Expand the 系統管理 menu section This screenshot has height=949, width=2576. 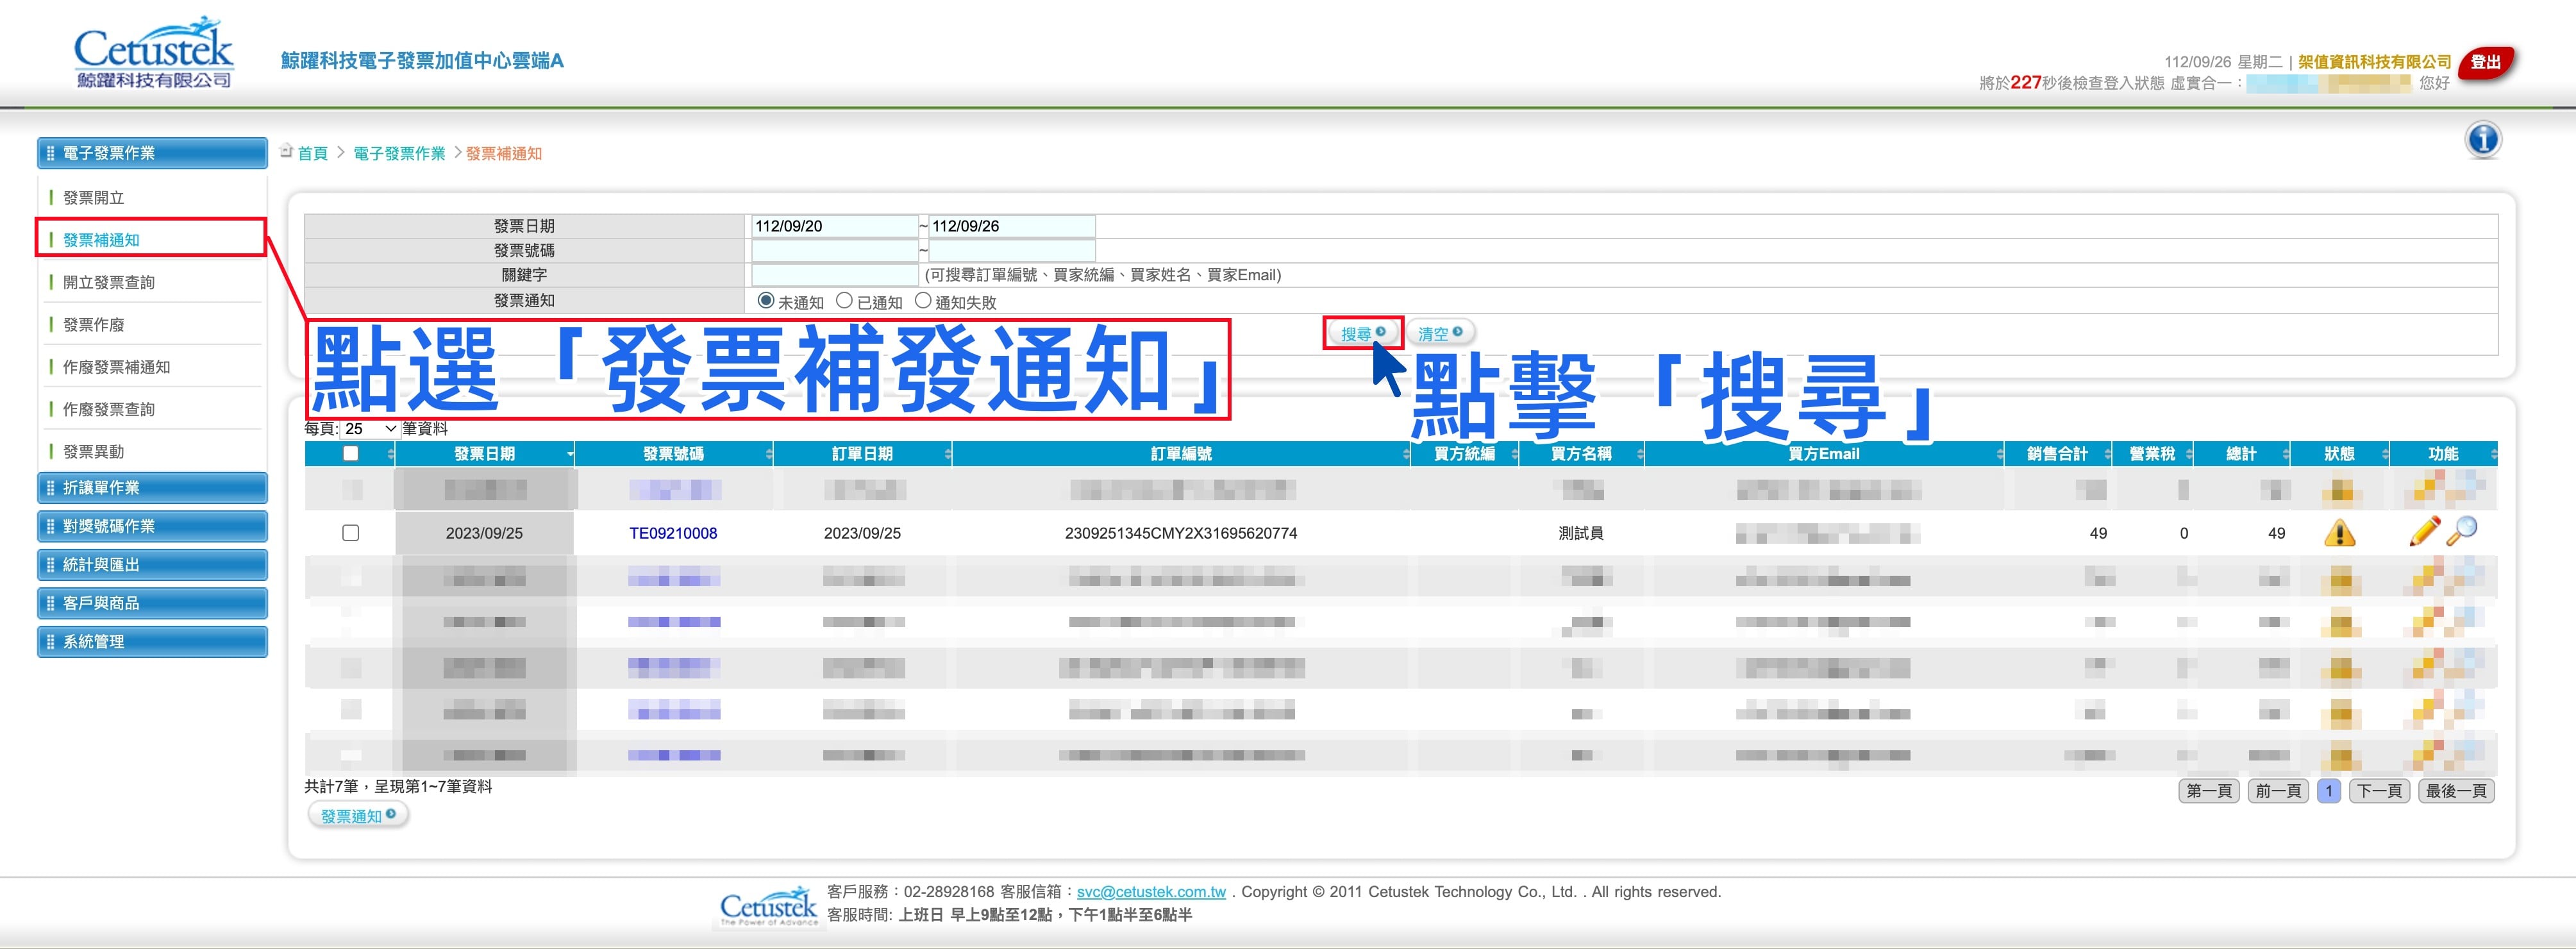pyautogui.click(x=152, y=642)
